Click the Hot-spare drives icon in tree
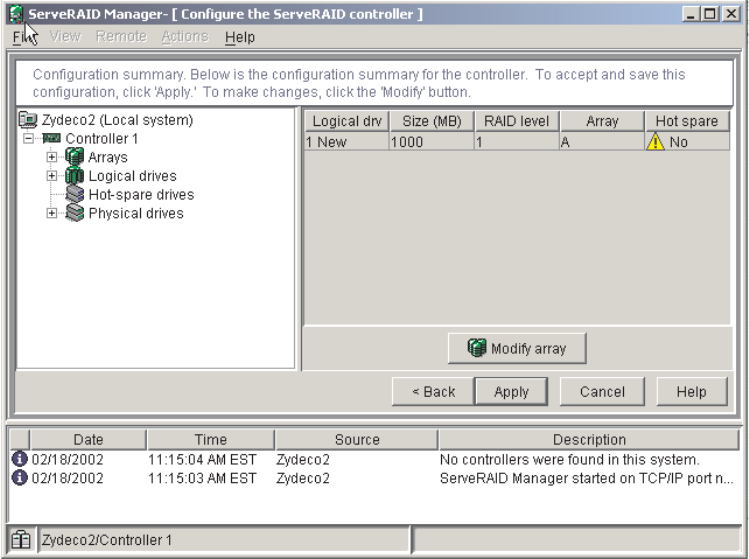The height and width of the screenshot is (559, 749). click(75, 194)
